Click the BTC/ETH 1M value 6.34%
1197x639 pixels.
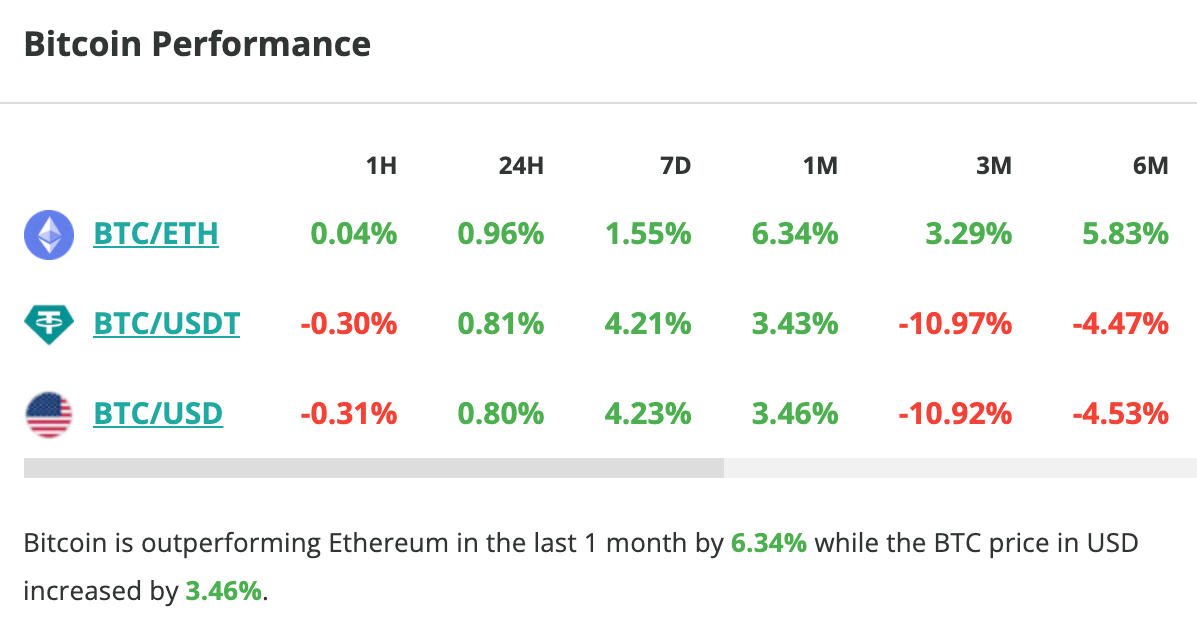pyautogui.click(x=794, y=234)
